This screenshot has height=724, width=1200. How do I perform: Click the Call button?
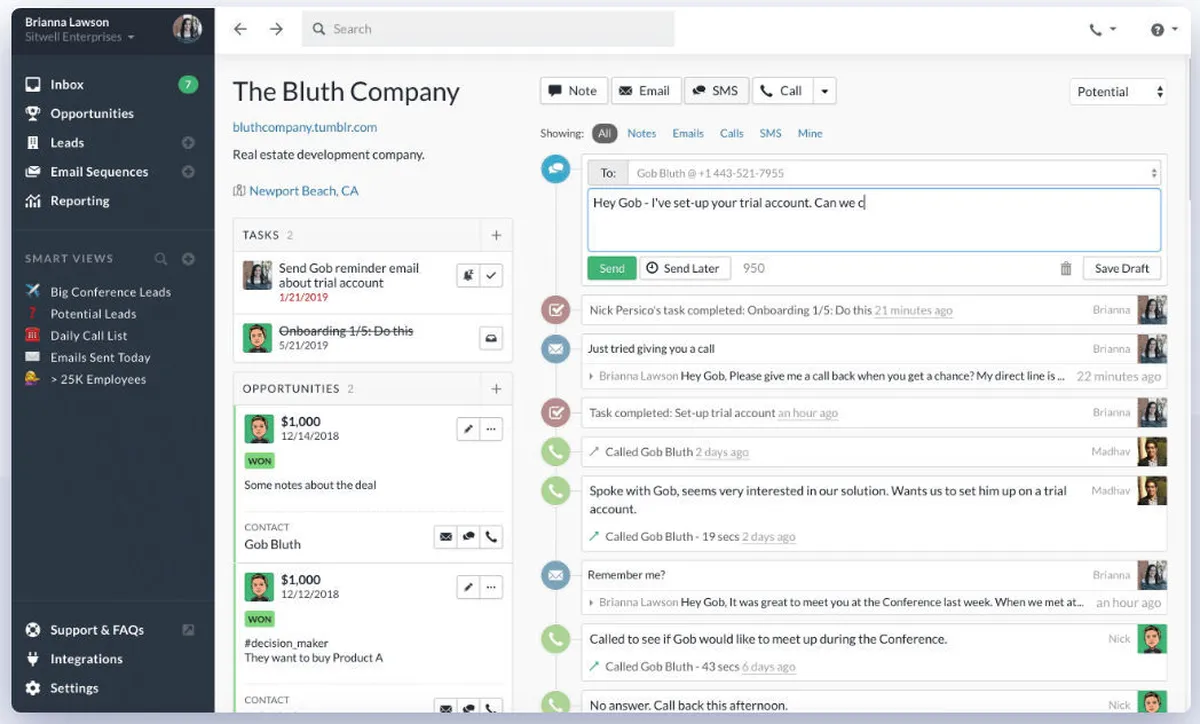click(783, 91)
